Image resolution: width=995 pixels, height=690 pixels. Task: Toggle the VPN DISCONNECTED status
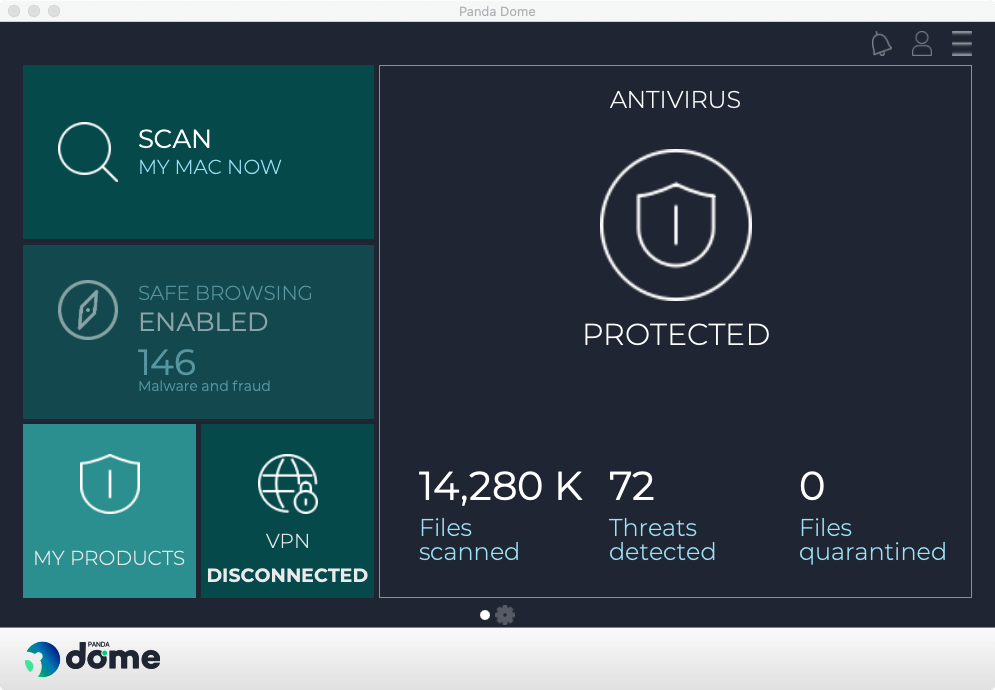click(x=287, y=575)
